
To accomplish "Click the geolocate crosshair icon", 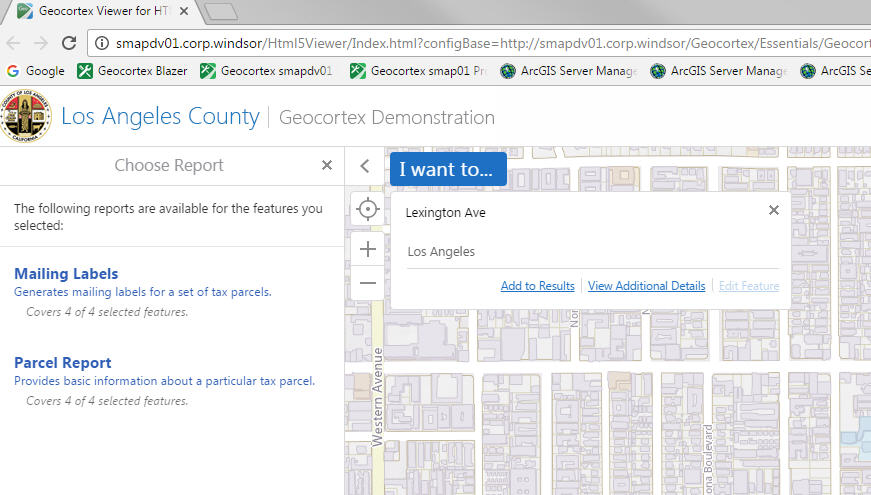I will pos(368,209).
